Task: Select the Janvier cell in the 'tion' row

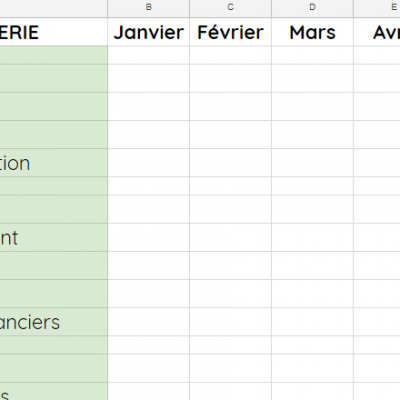Action: (149, 163)
